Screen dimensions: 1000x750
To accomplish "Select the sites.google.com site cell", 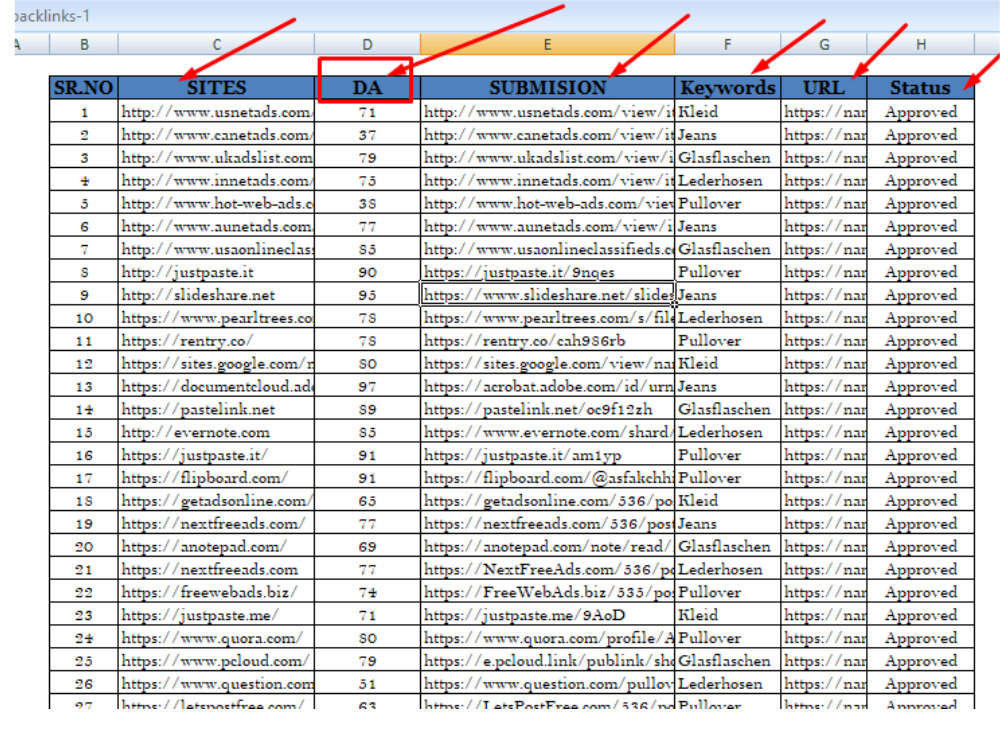I will [216, 364].
